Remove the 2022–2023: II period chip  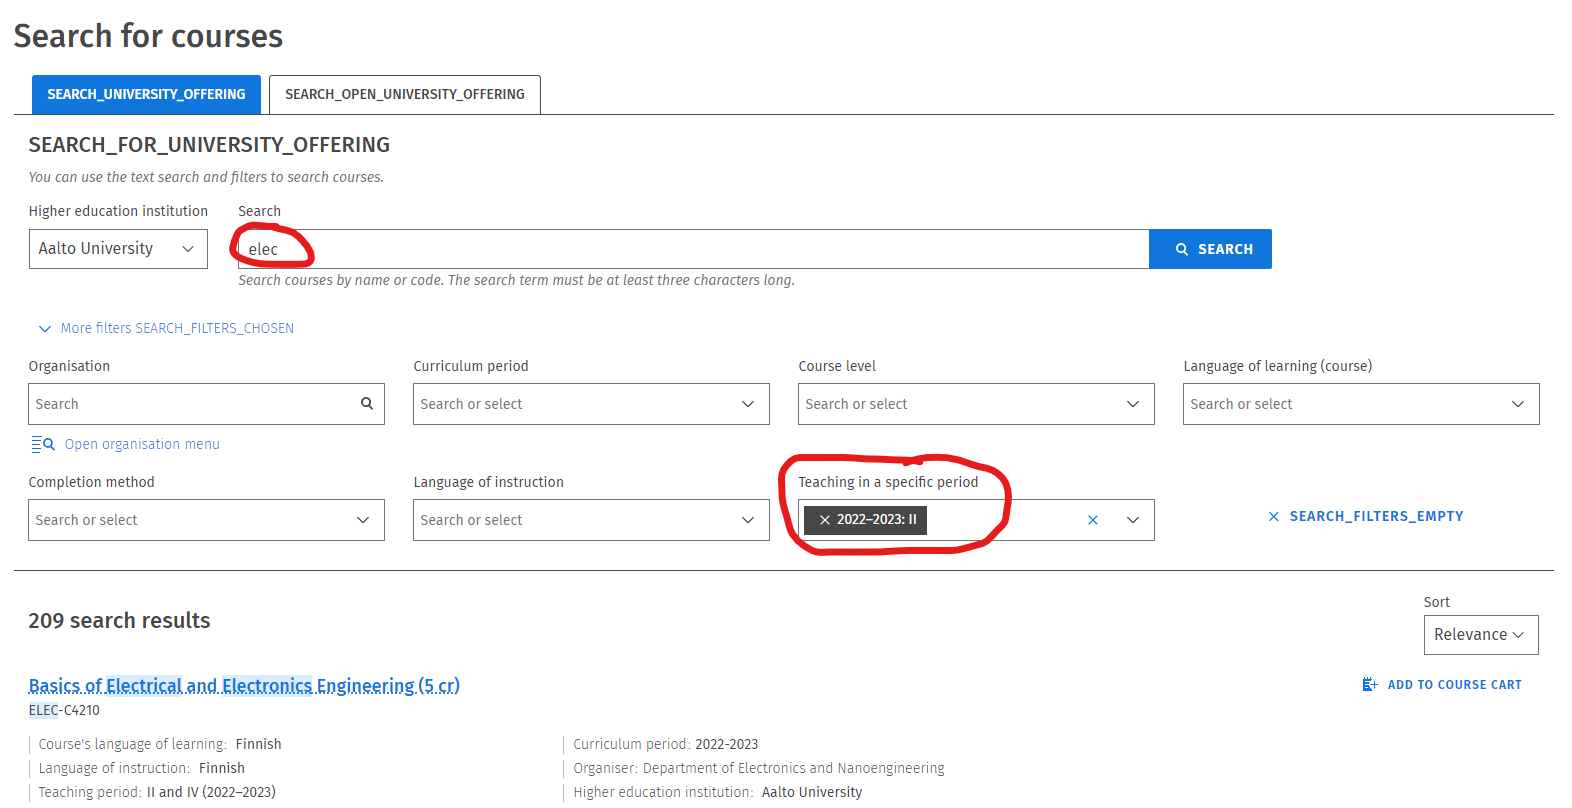pos(825,520)
